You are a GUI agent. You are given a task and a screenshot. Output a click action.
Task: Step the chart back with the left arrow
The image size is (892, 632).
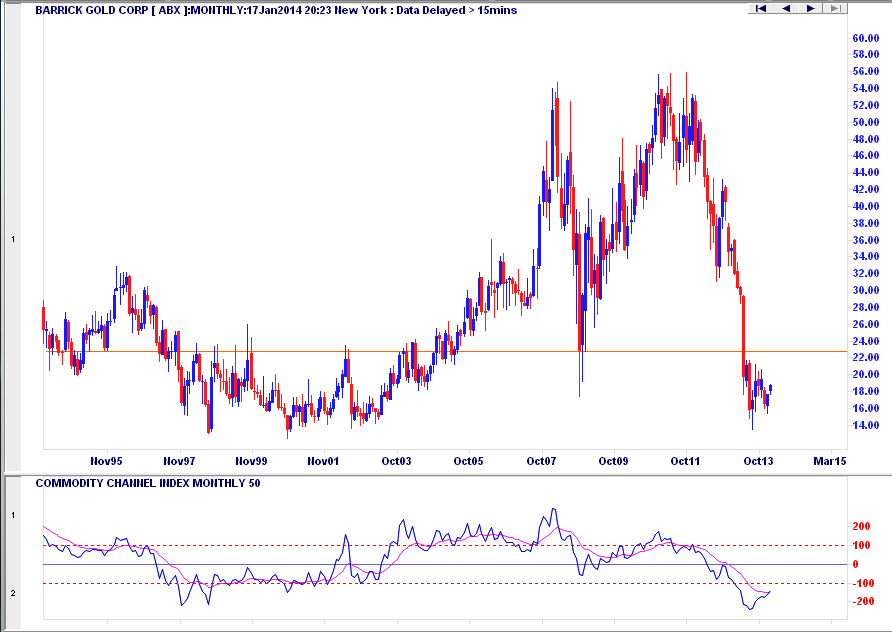786,9
